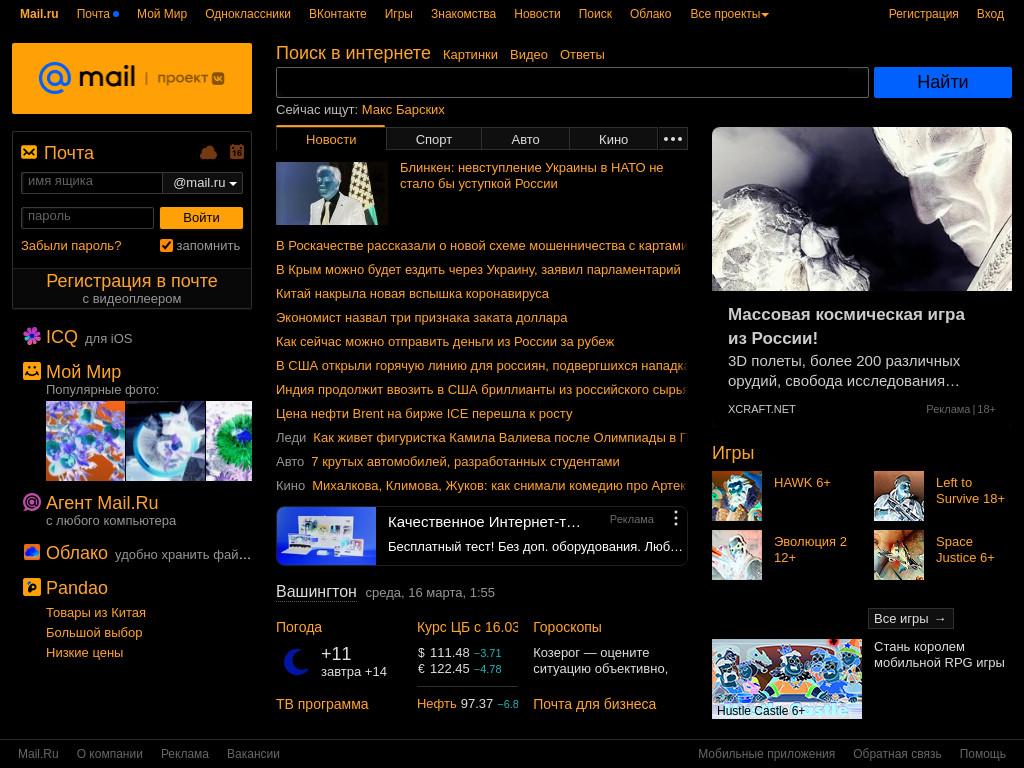The image size is (1024, 768).
Task: Open the Blinken news thumbnail
Action: tap(332, 193)
